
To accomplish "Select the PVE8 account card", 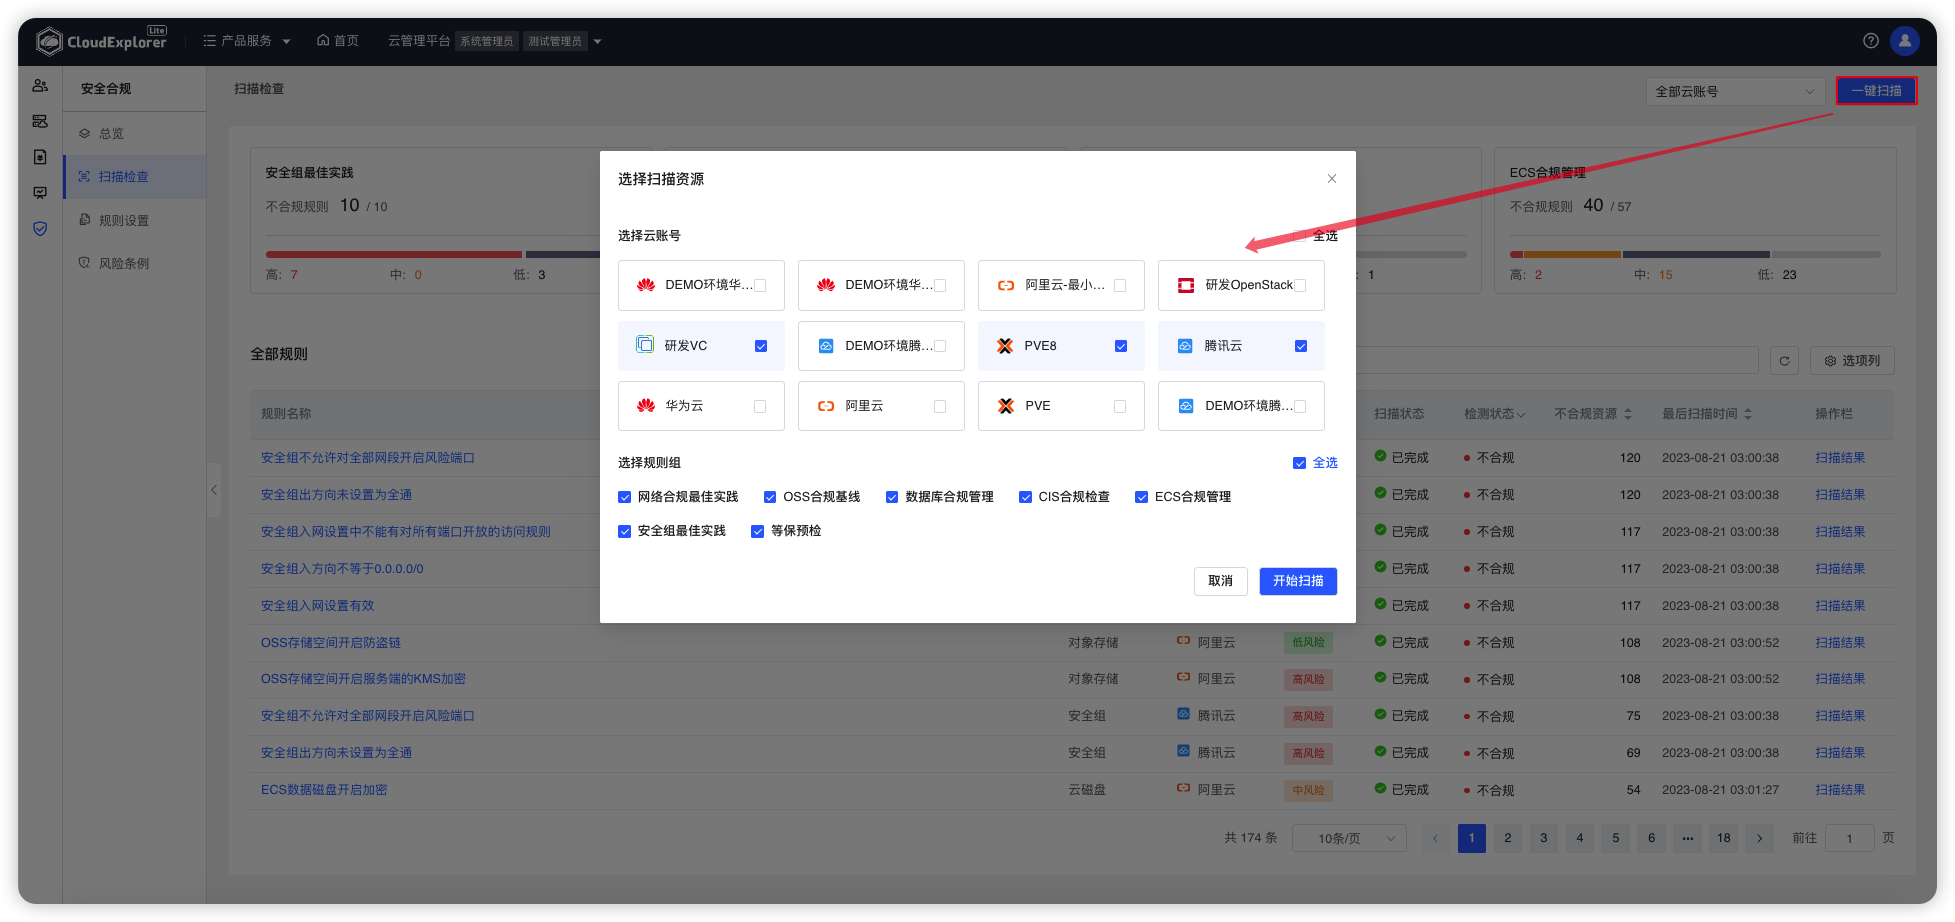I will (x=1061, y=346).
